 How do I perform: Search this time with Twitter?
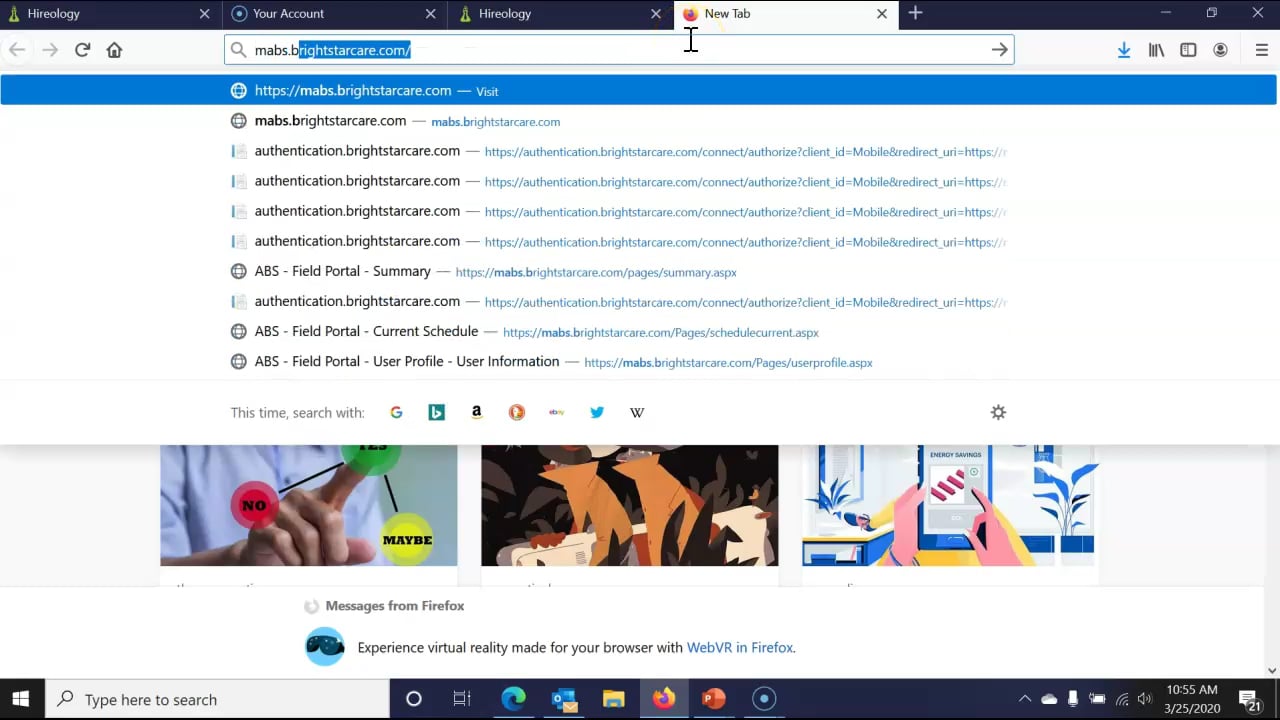pyautogui.click(x=597, y=412)
